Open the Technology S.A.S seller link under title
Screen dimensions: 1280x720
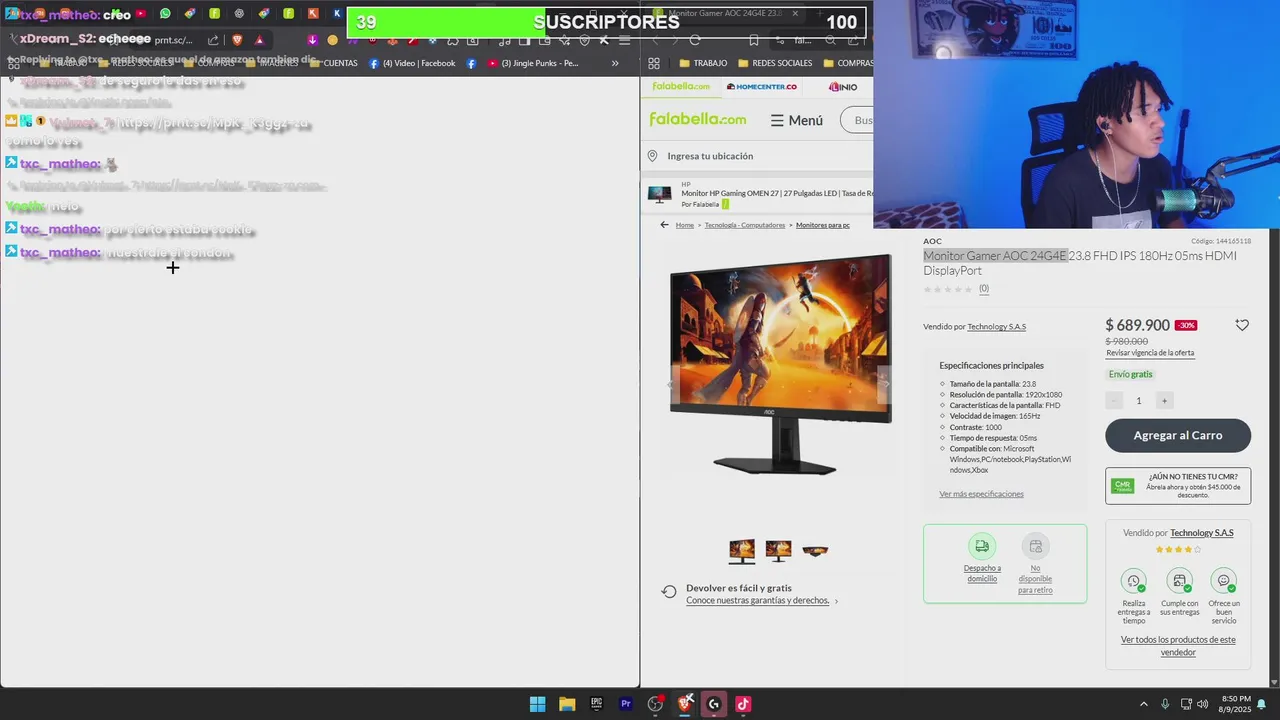996,327
